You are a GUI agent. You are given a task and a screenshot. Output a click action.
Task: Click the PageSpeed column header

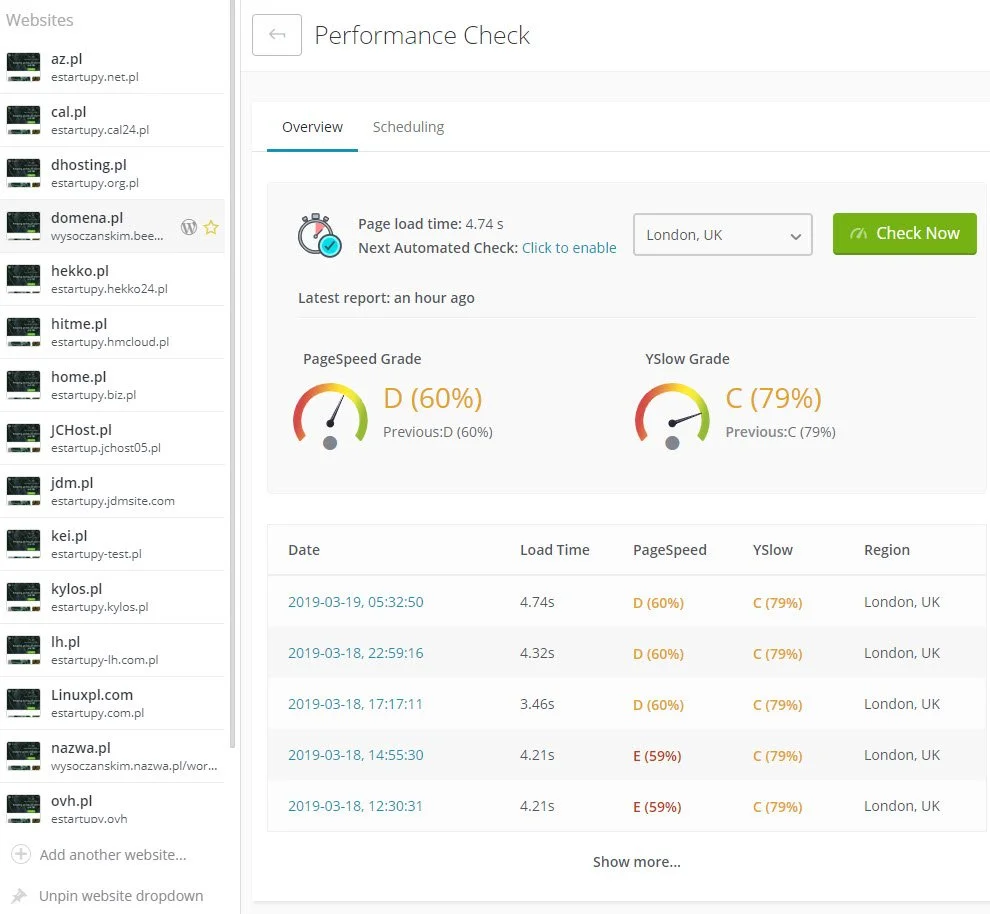(670, 550)
